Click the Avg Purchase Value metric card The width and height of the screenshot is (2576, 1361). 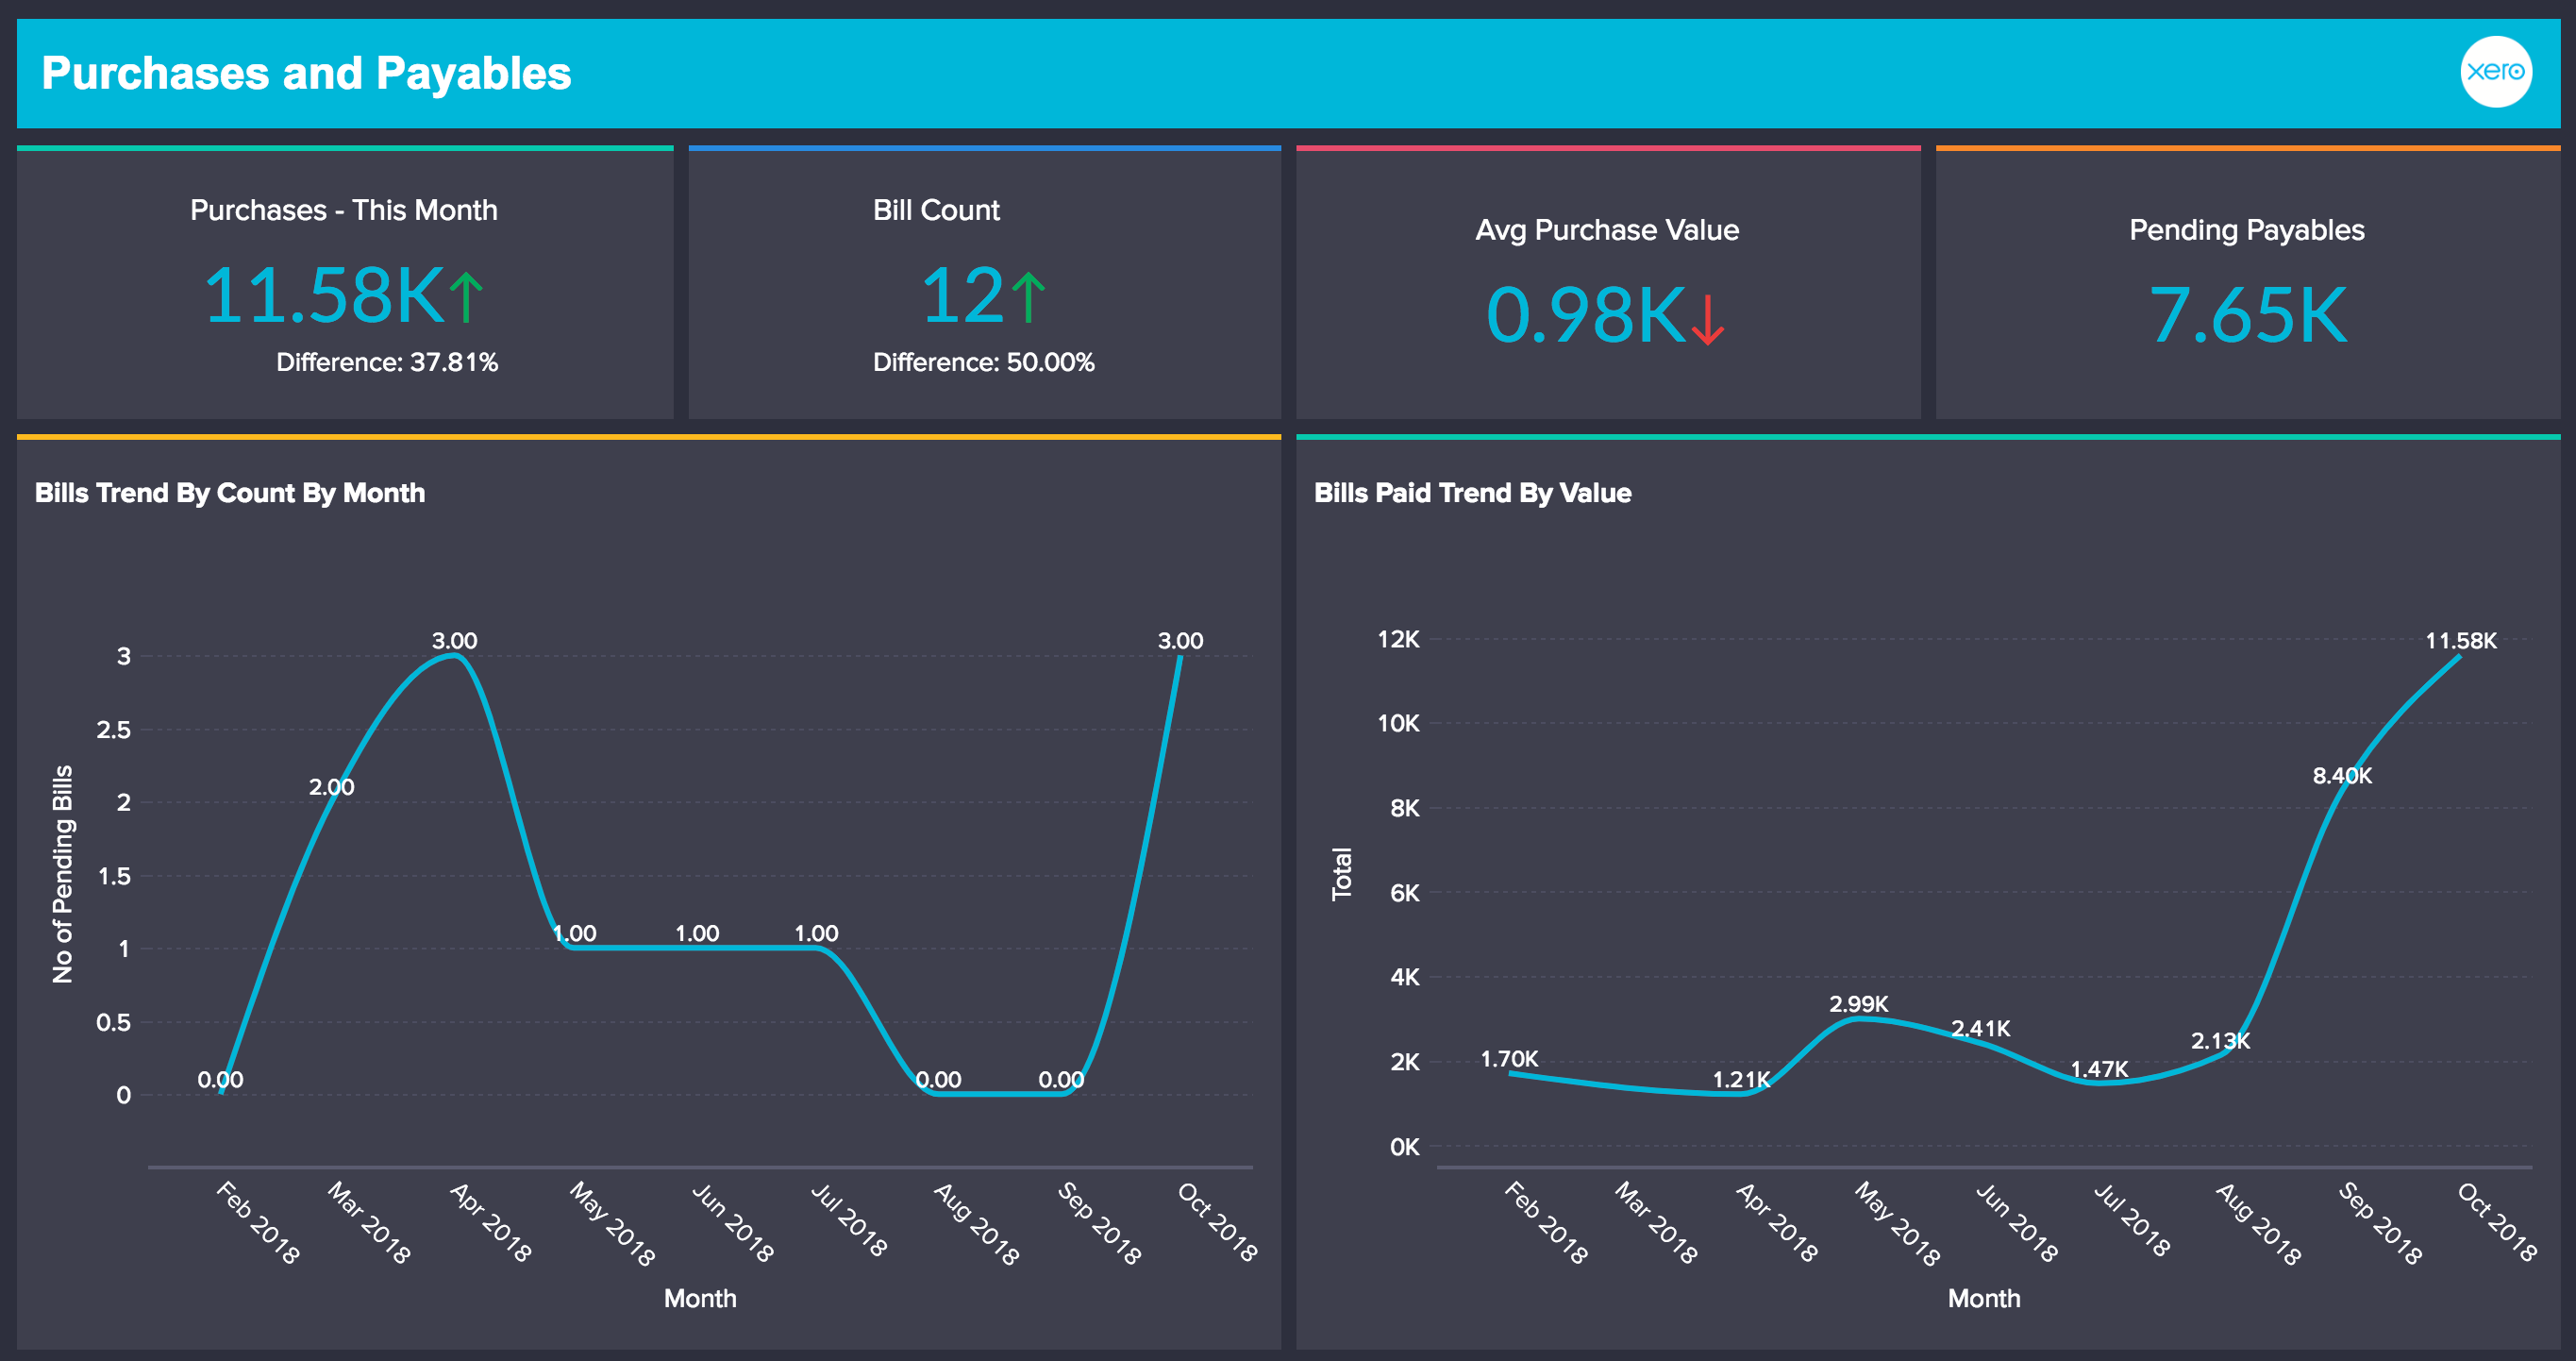click(1610, 281)
